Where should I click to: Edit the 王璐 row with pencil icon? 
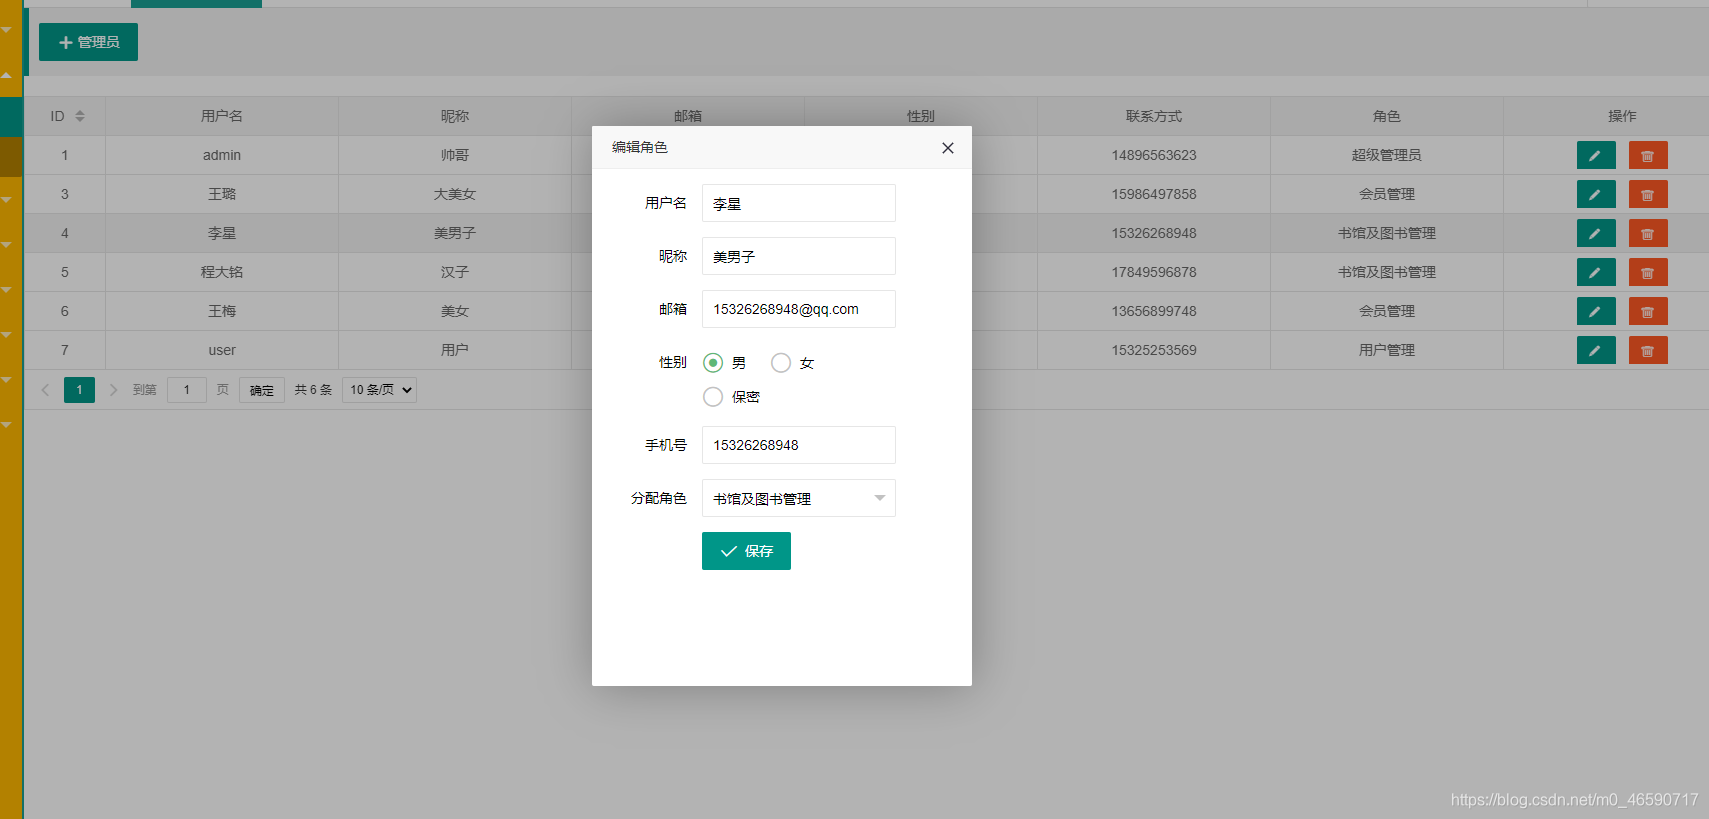[1596, 195]
